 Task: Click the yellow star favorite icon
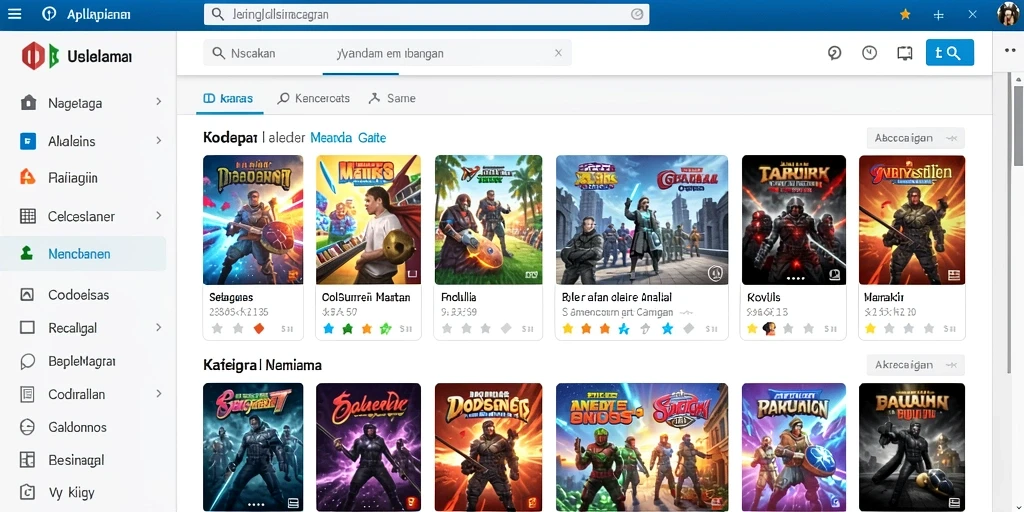coord(905,14)
